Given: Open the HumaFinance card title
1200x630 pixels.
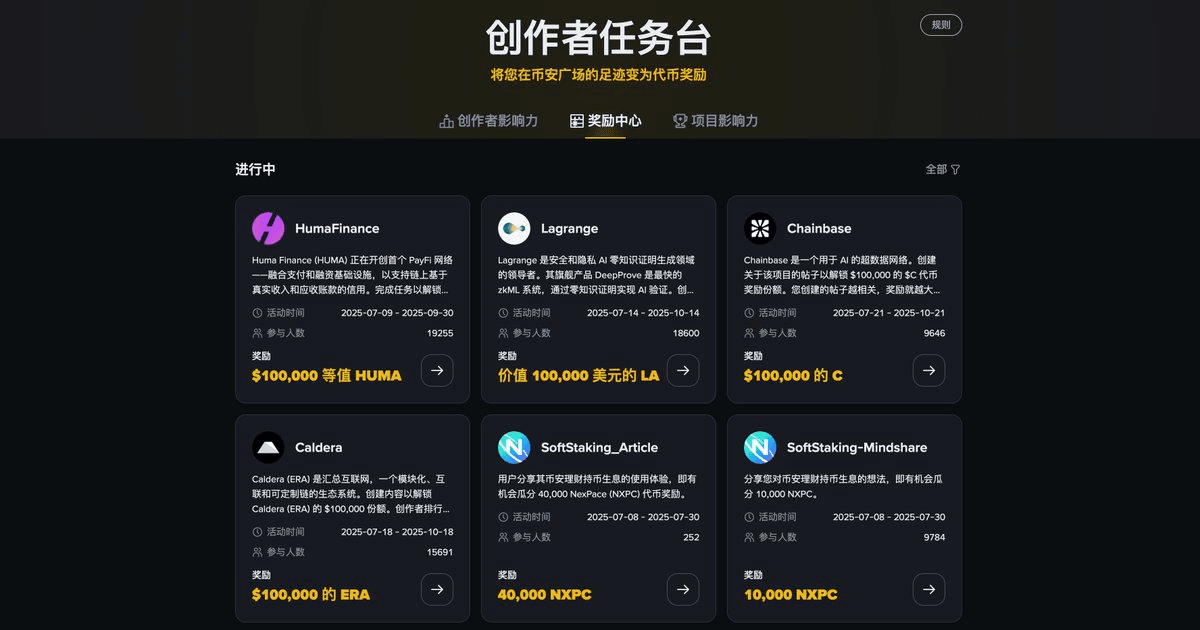Looking at the screenshot, I should pos(337,228).
